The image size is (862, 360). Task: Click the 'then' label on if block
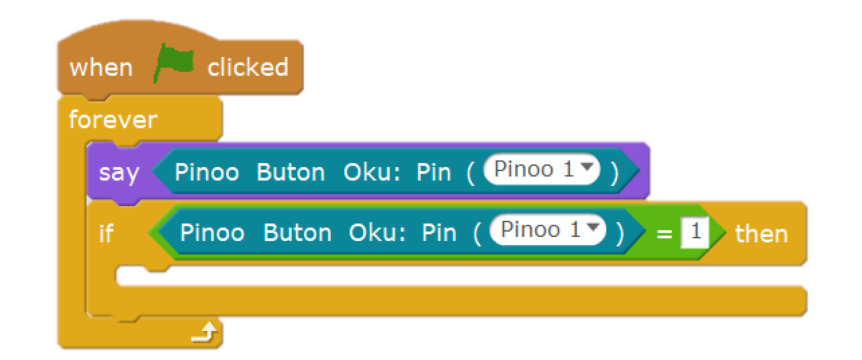[761, 234]
